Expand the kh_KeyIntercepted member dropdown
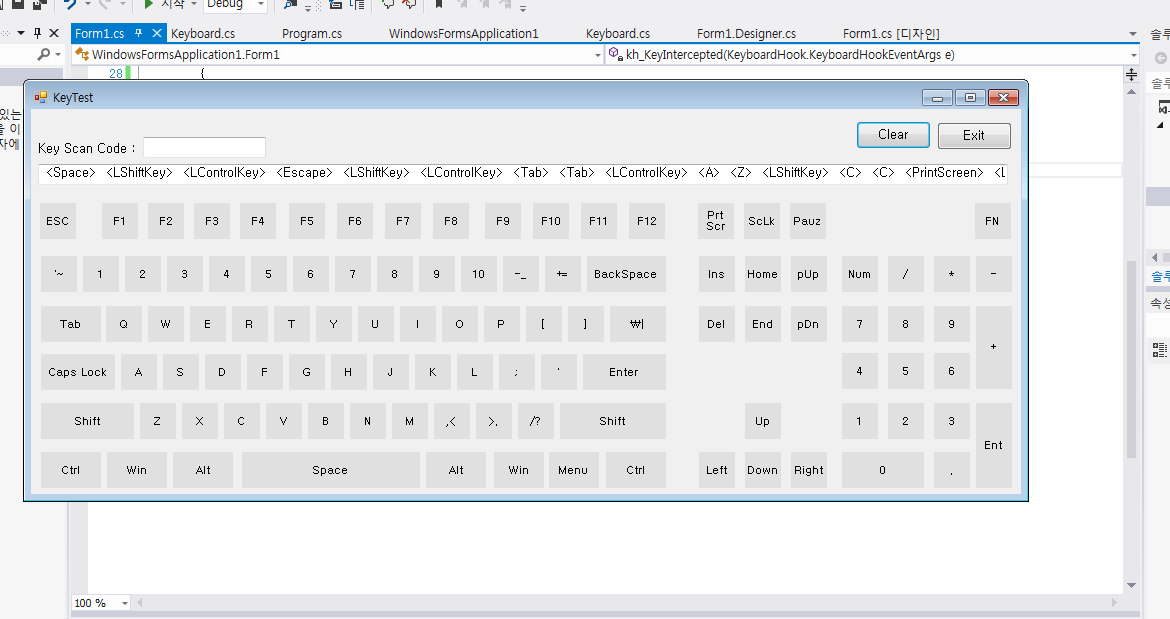The height and width of the screenshot is (619, 1170). coord(1133,54)
